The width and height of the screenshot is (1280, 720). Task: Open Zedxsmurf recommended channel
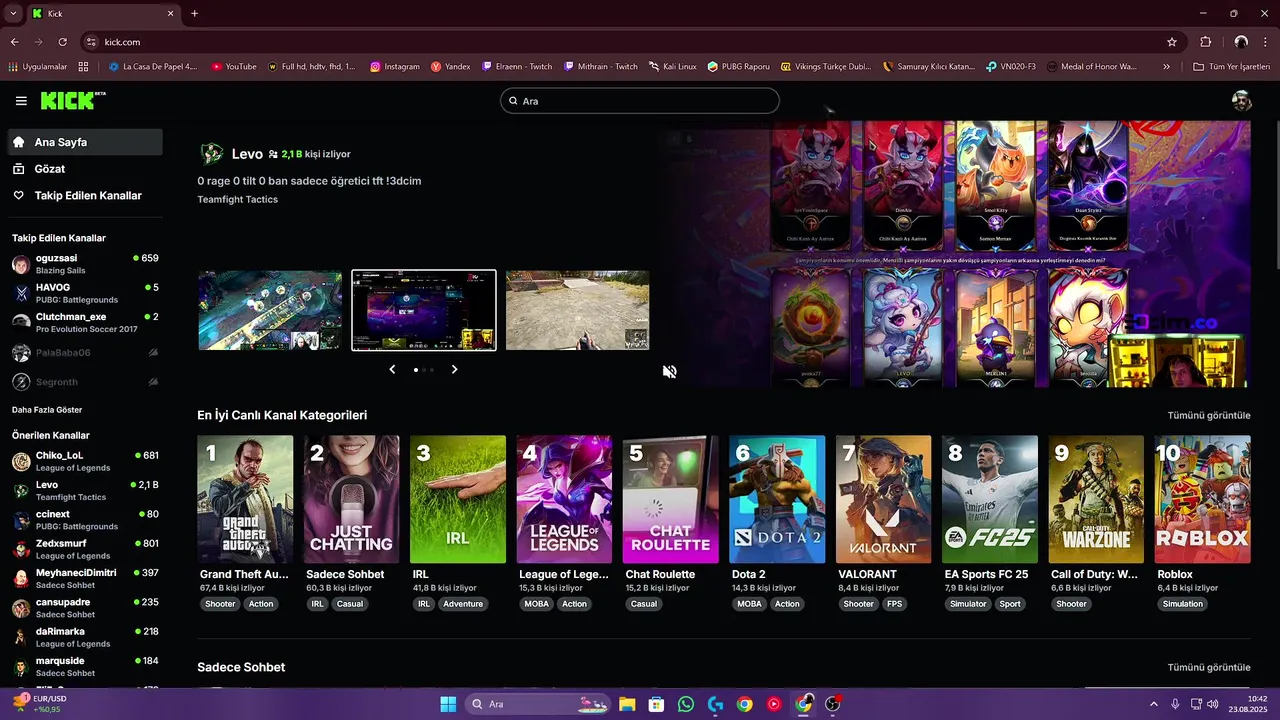point(85,549)
